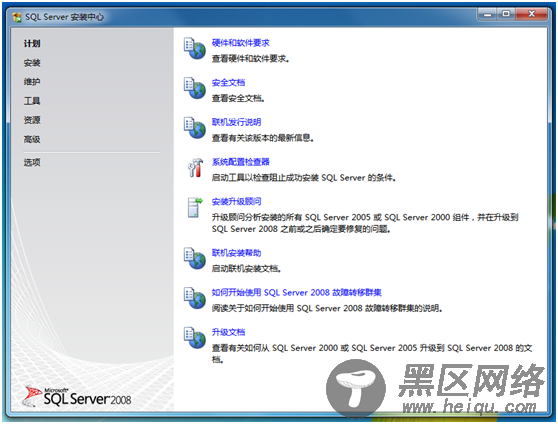The width and height of the screenshot is (558, 424).
Task: Click the description text 启动联机安装文档。
Action: [x=246, y=268]
